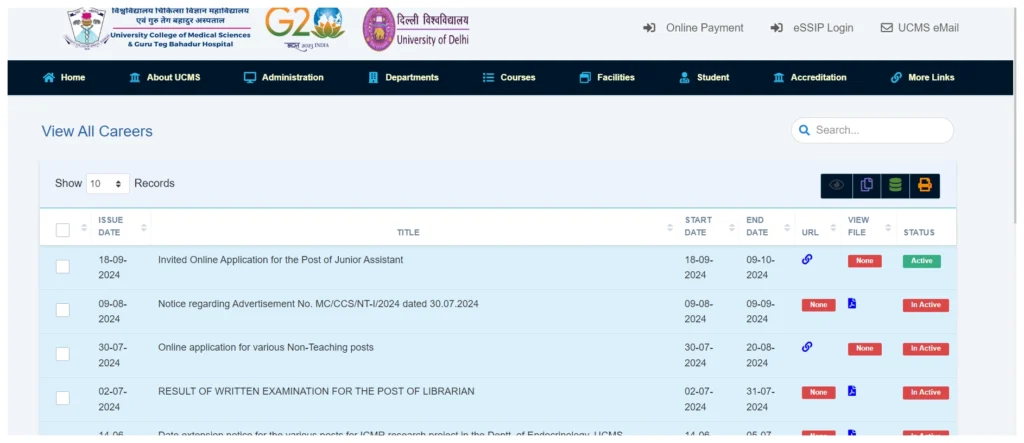Click the green database export icon
The image size is (1024, 443).
pos(895,186)
